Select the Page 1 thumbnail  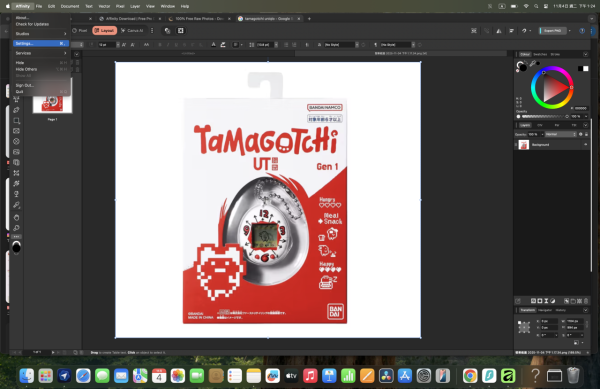tap(52, 103)
